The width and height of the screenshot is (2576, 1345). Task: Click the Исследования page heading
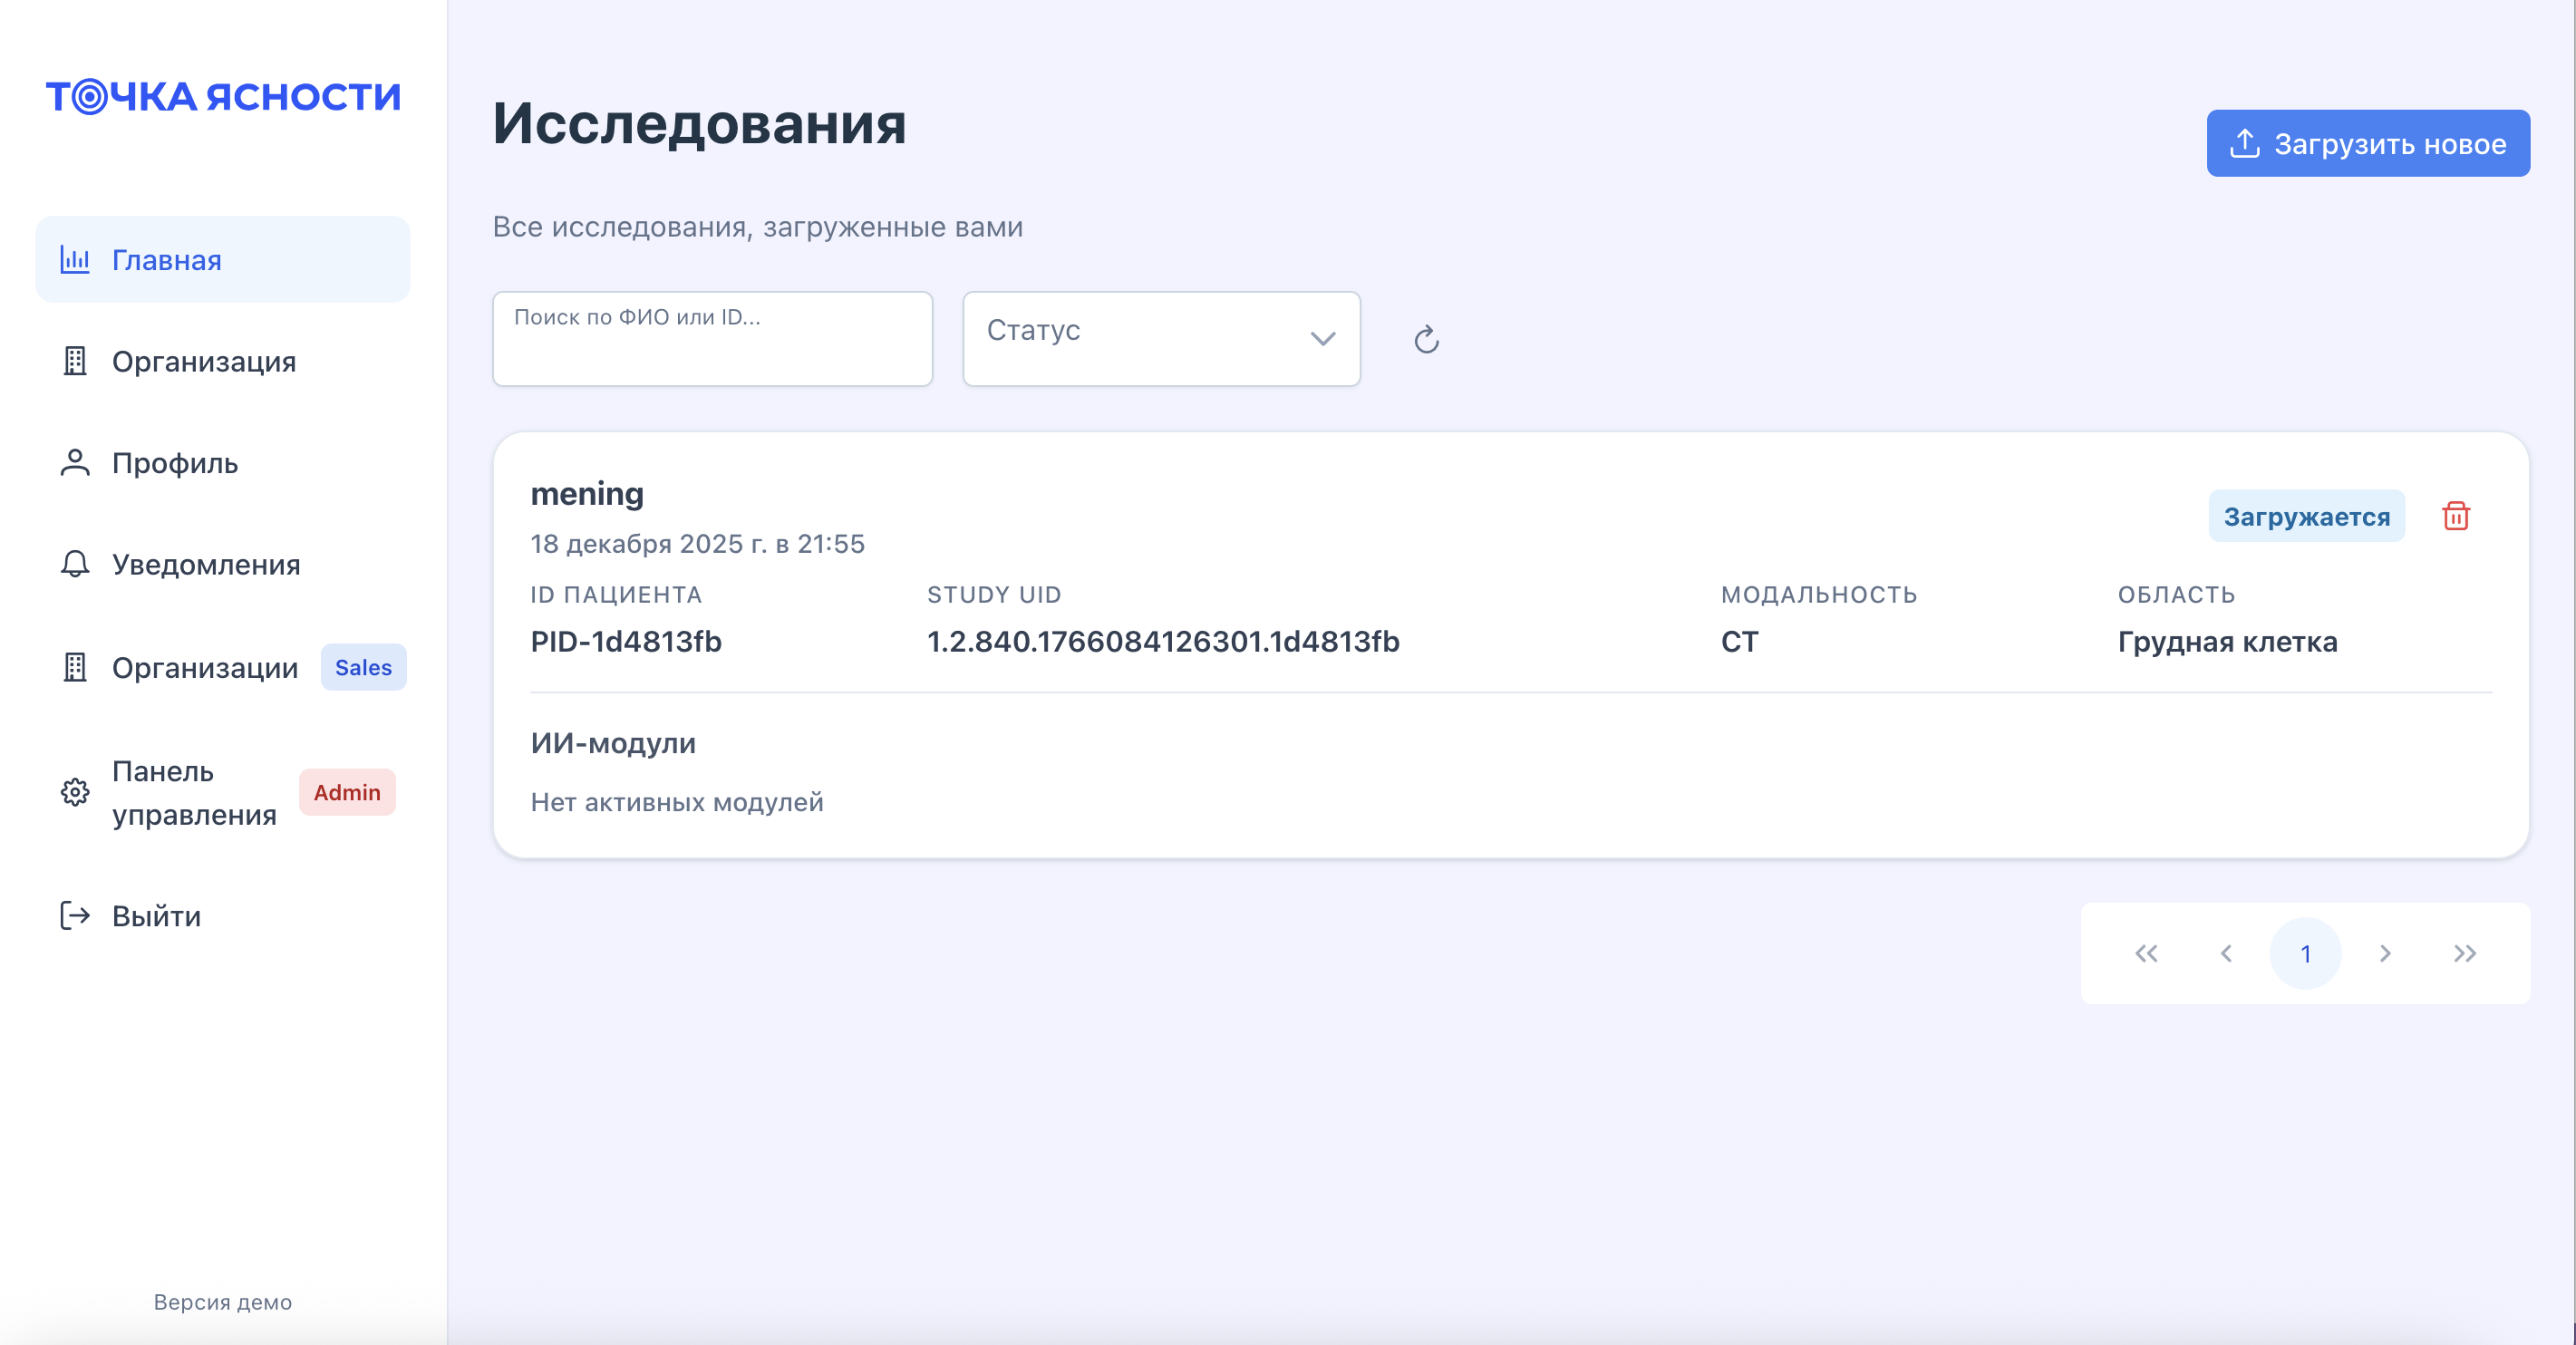(x=699, y=124)
